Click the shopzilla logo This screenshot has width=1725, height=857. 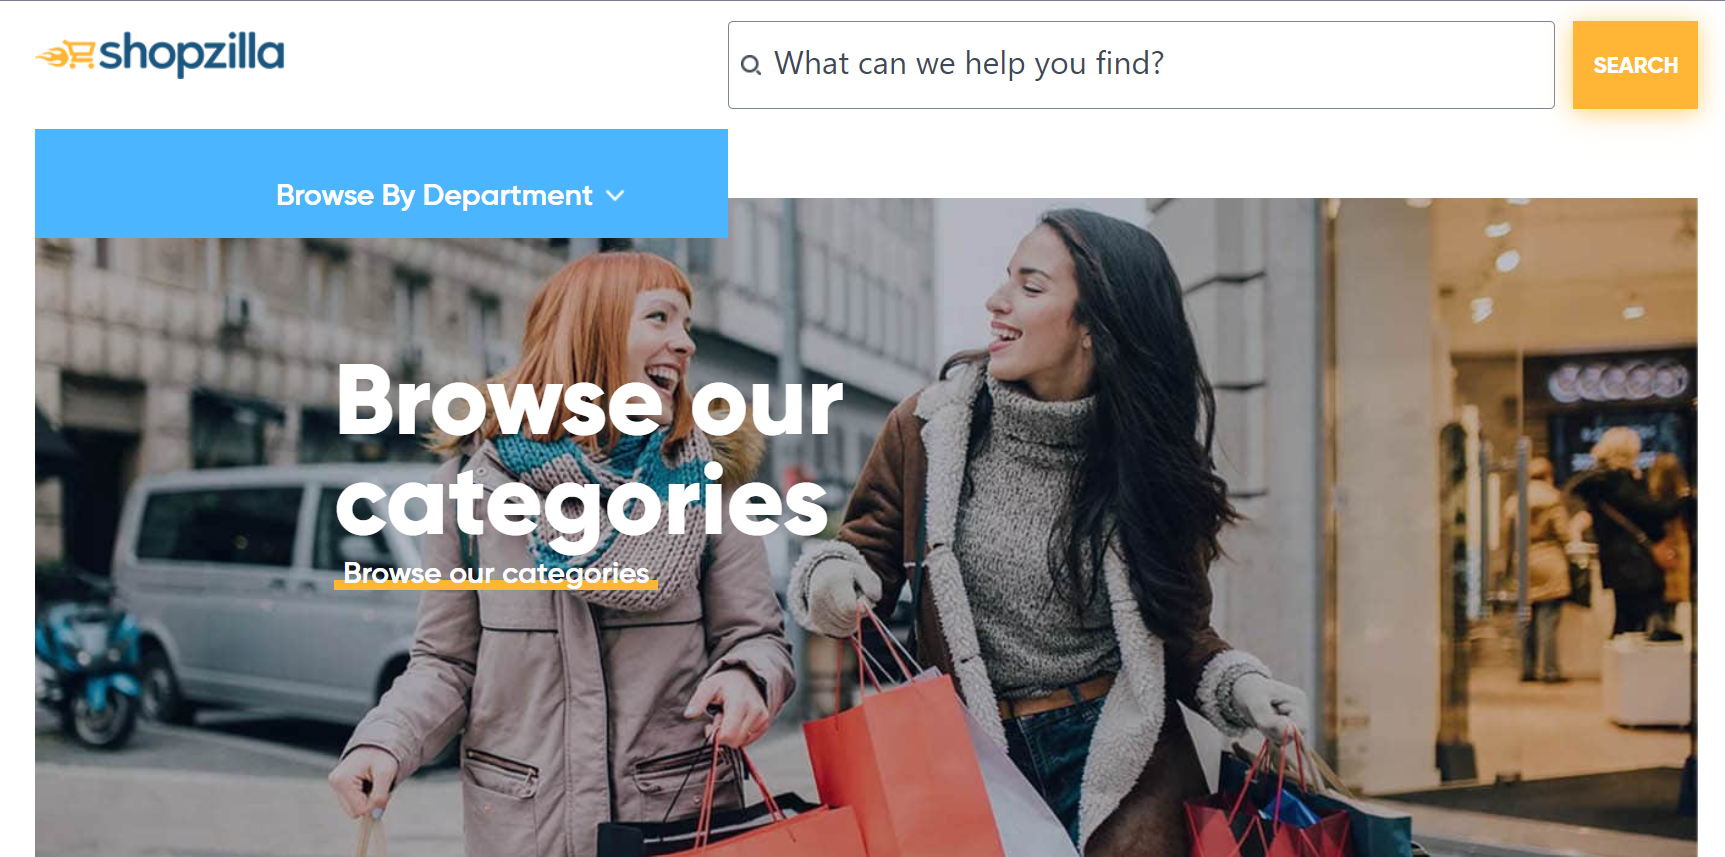pos(160,54)
